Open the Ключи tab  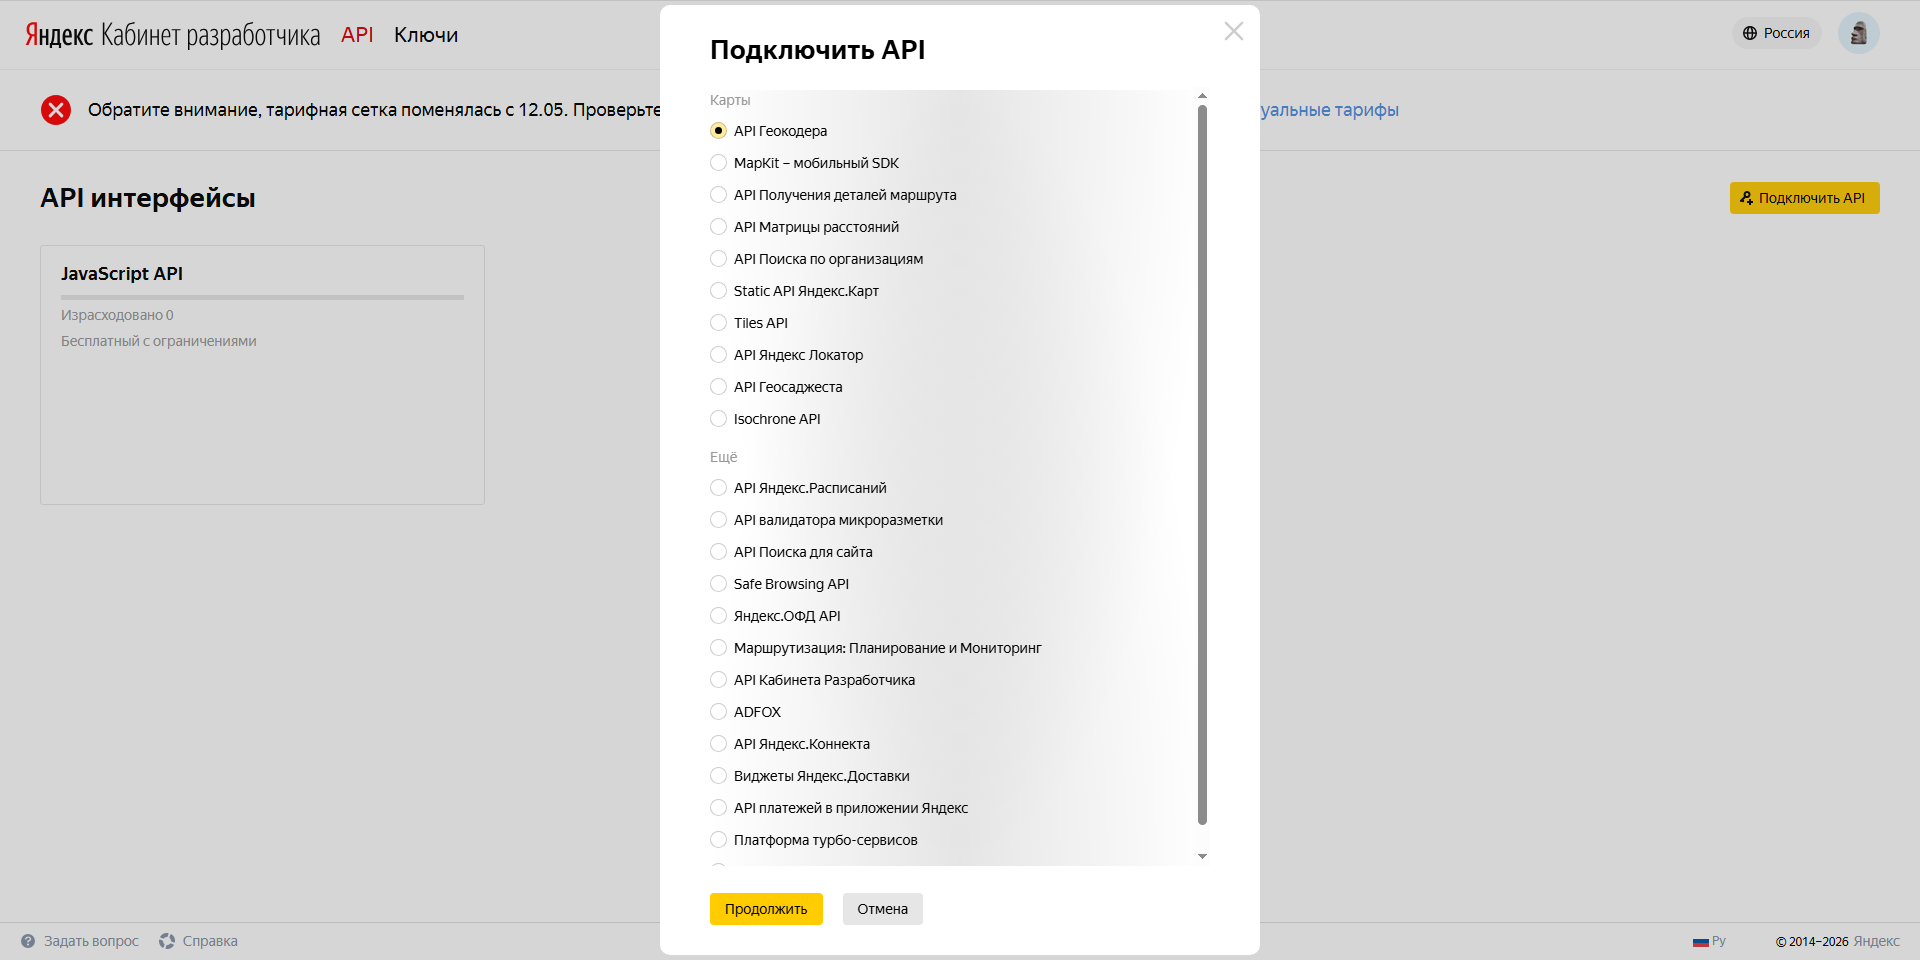426,35
